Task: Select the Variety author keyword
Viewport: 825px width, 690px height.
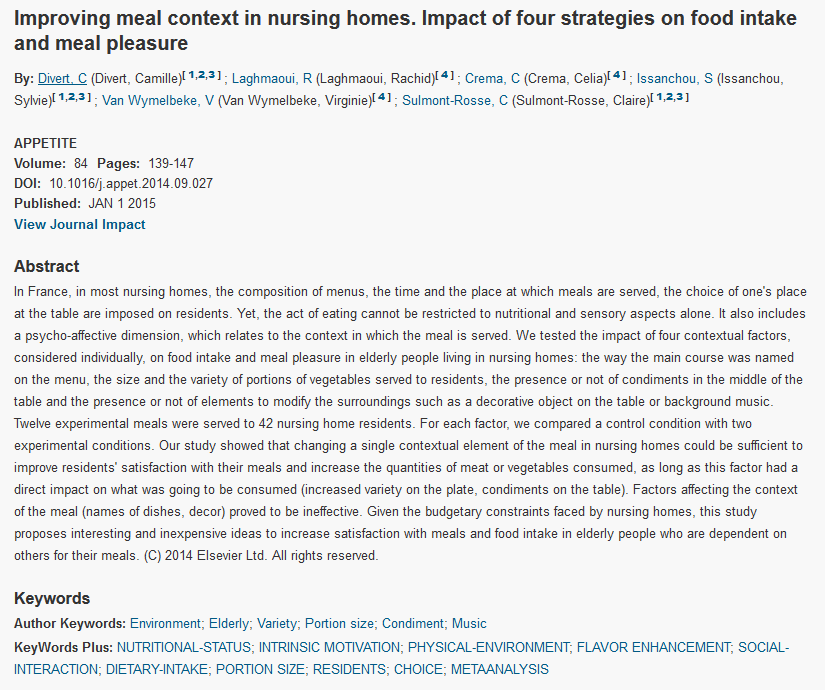Action: [277, 624]
